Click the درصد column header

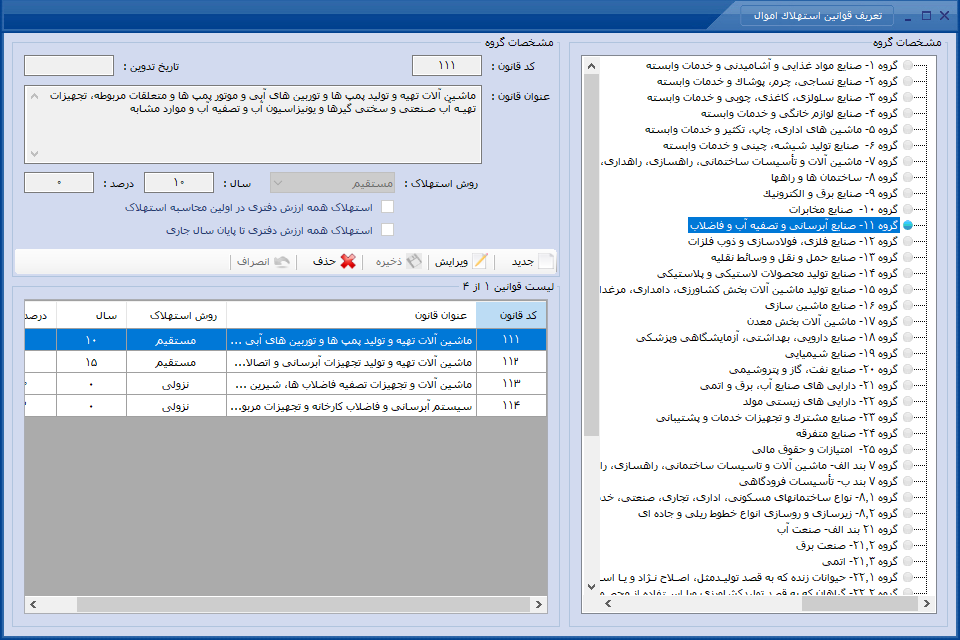click(x=40, y=315)
